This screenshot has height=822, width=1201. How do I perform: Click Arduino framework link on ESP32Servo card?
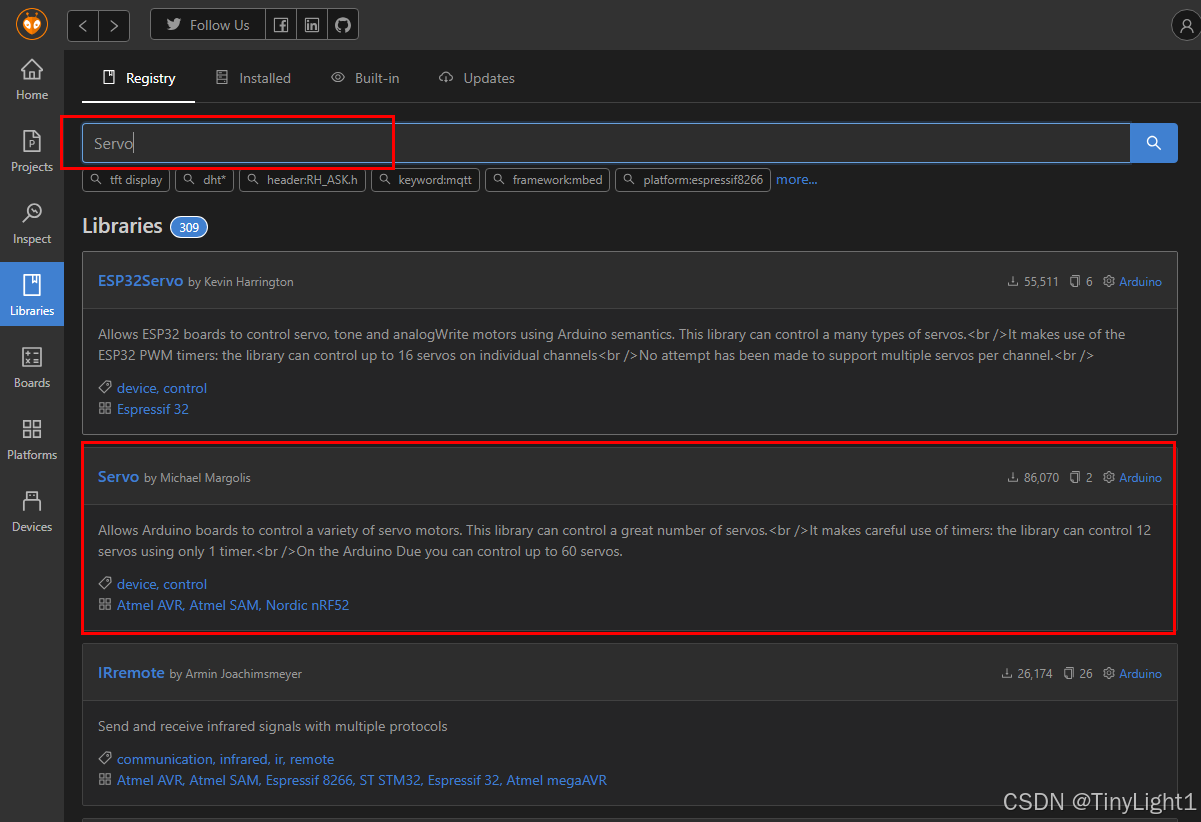tap(1140, 282)
